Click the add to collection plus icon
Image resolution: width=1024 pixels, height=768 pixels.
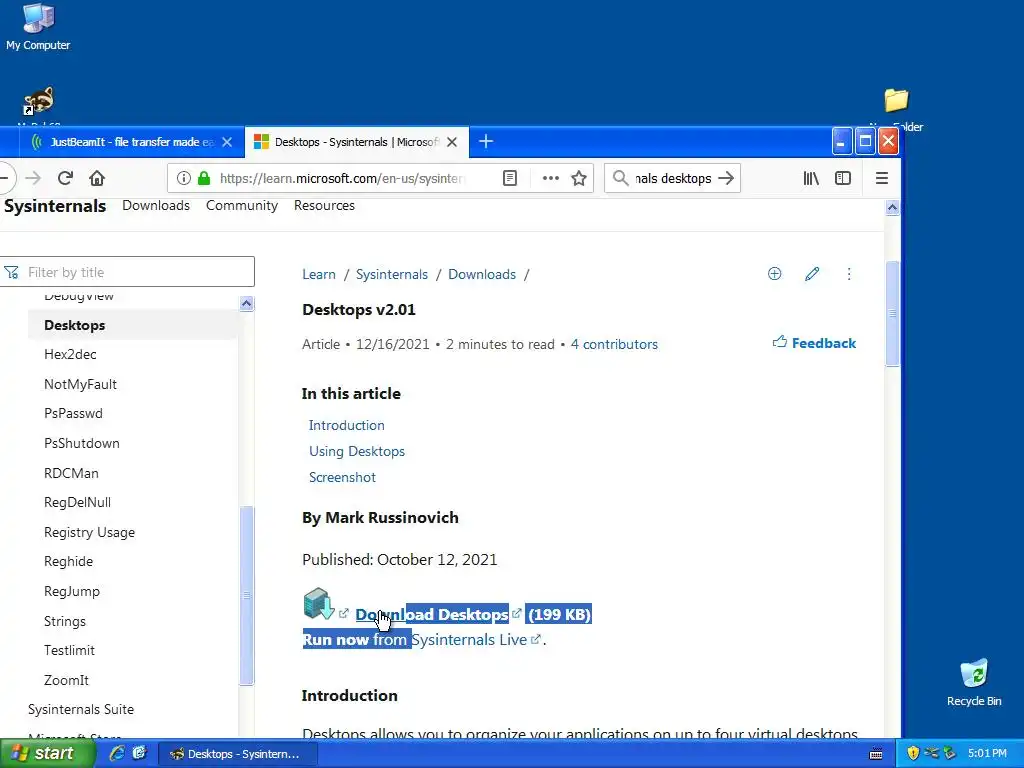[775, 274]
